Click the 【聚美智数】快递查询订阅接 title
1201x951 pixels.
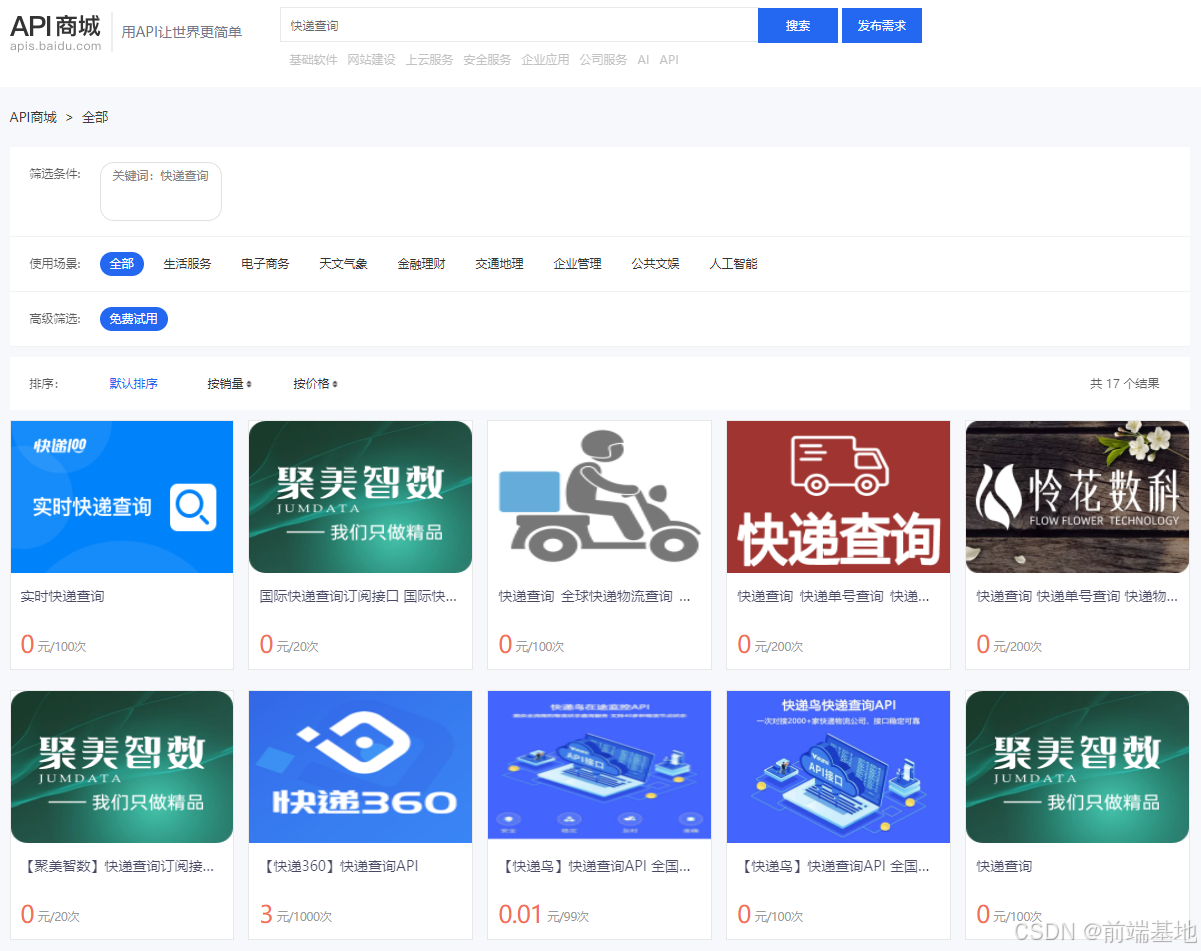(117, 866)
